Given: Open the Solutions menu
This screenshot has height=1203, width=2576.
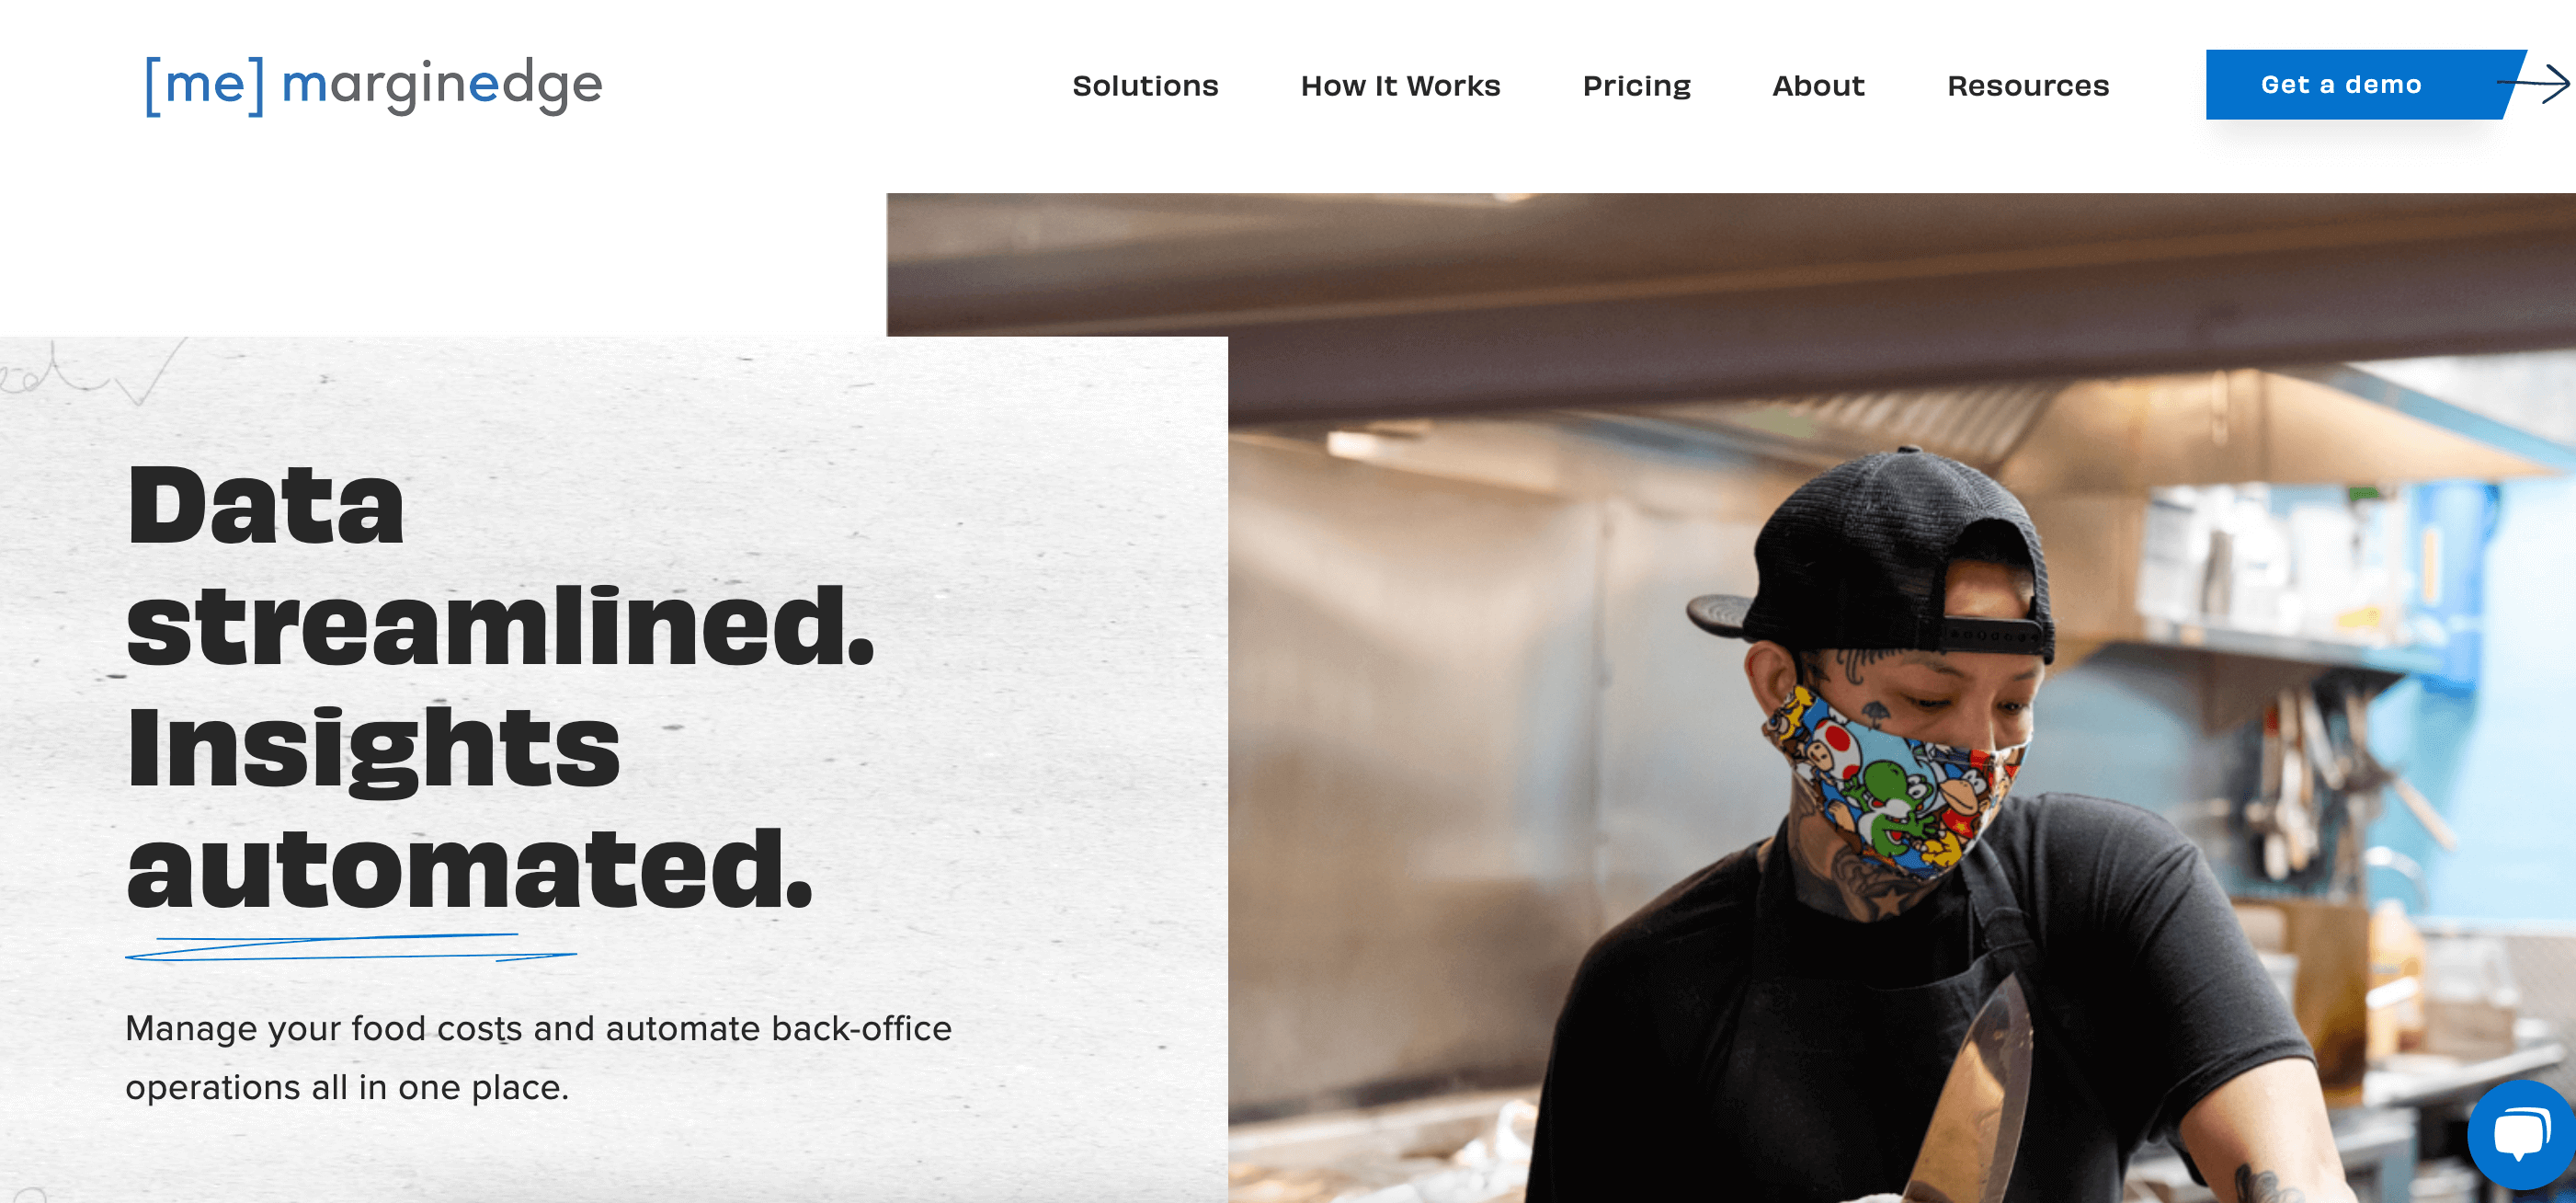Looking at the screenshot, I should click(x=1145, y=86).
